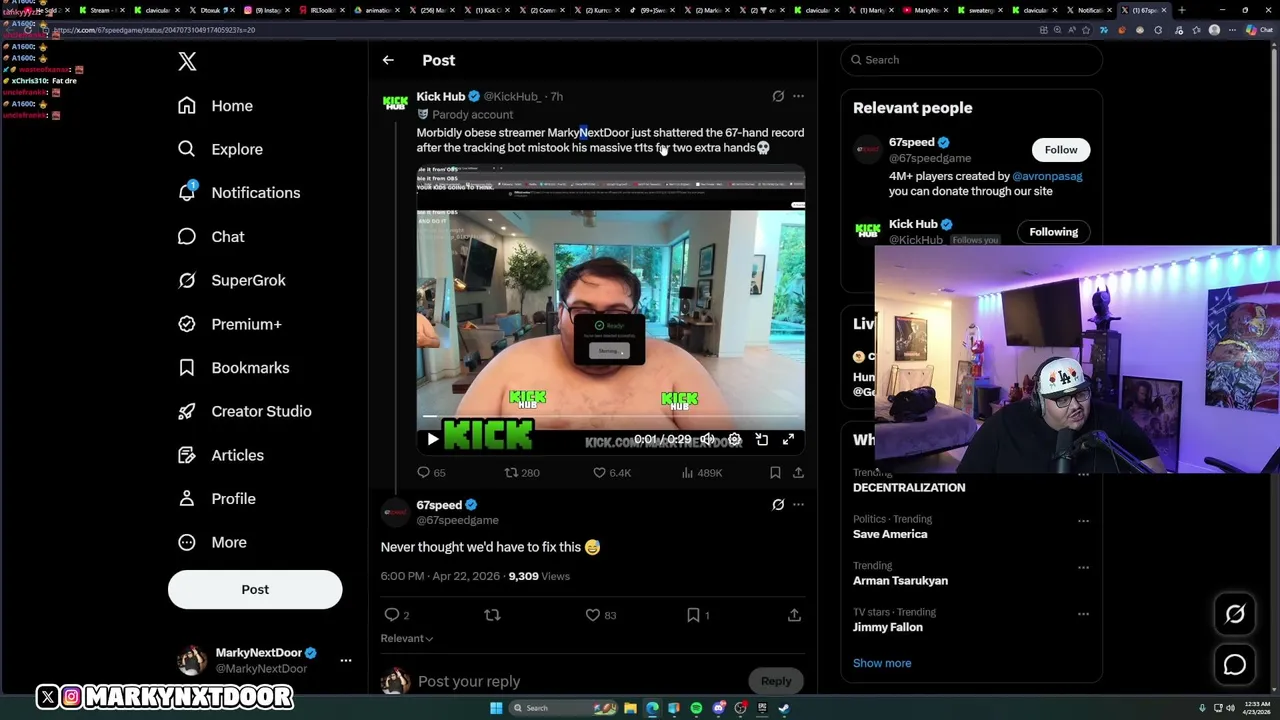This screenshot has width=1280, height=720.
Task: Open Save America trending topic
Action: point(890,534)
